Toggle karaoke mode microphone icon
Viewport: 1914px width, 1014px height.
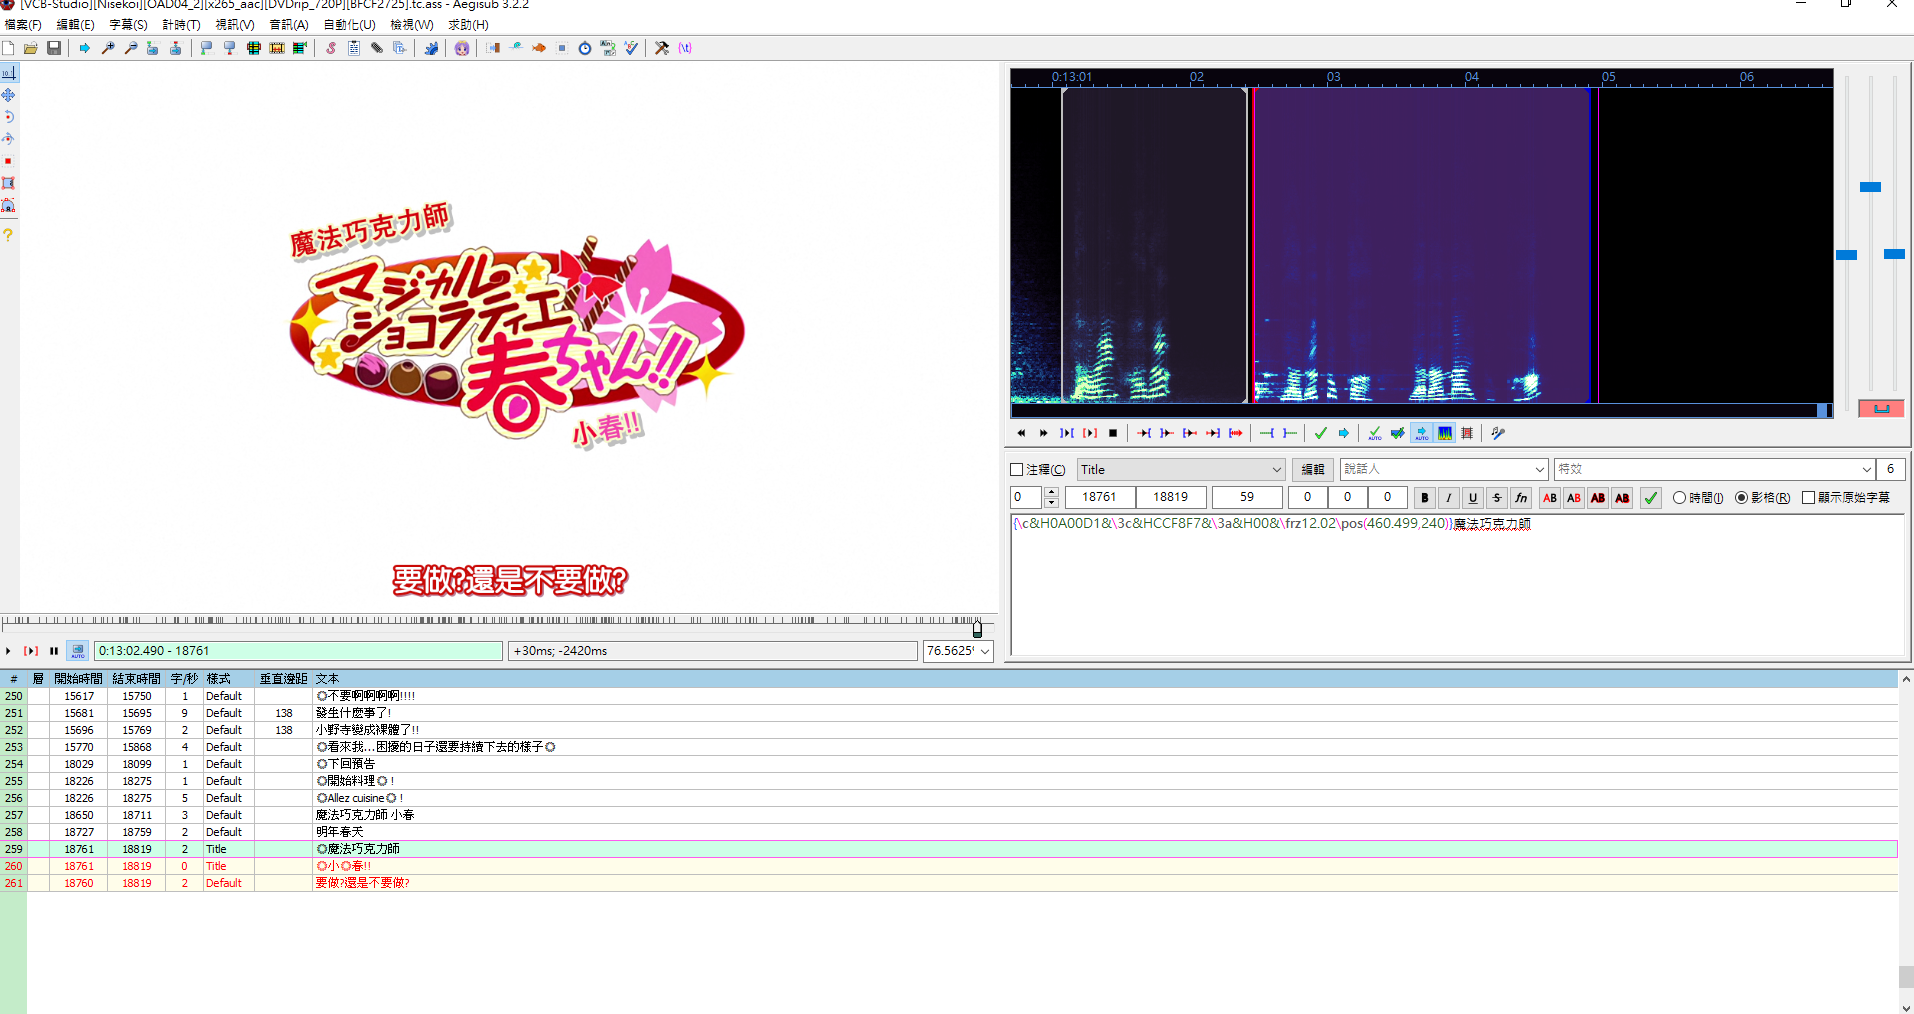point(1498,433)
